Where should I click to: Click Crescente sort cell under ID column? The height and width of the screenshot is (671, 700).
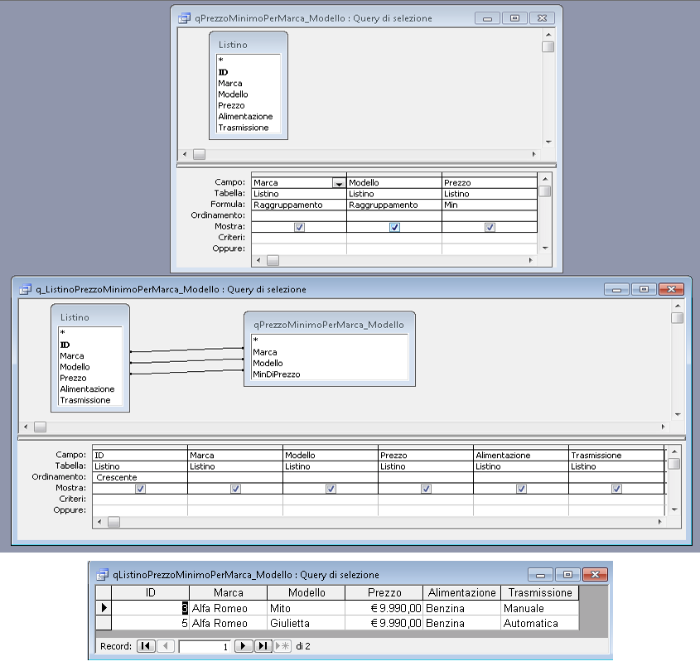[140, 477]
